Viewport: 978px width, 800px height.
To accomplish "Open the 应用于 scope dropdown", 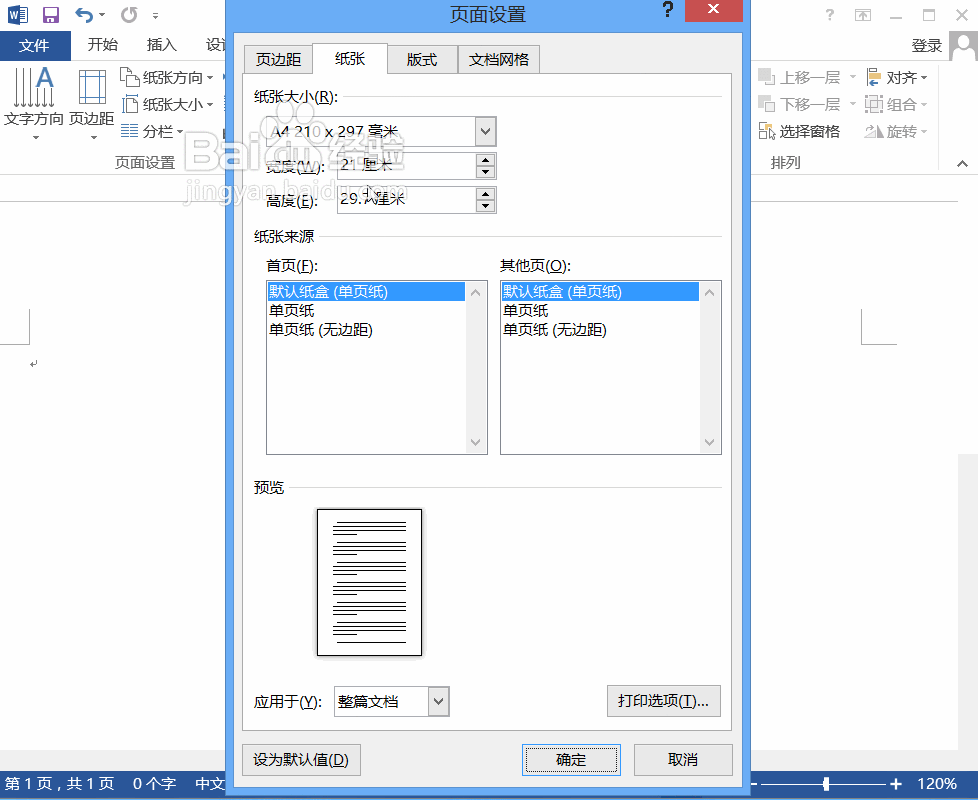I will [437, 701].
